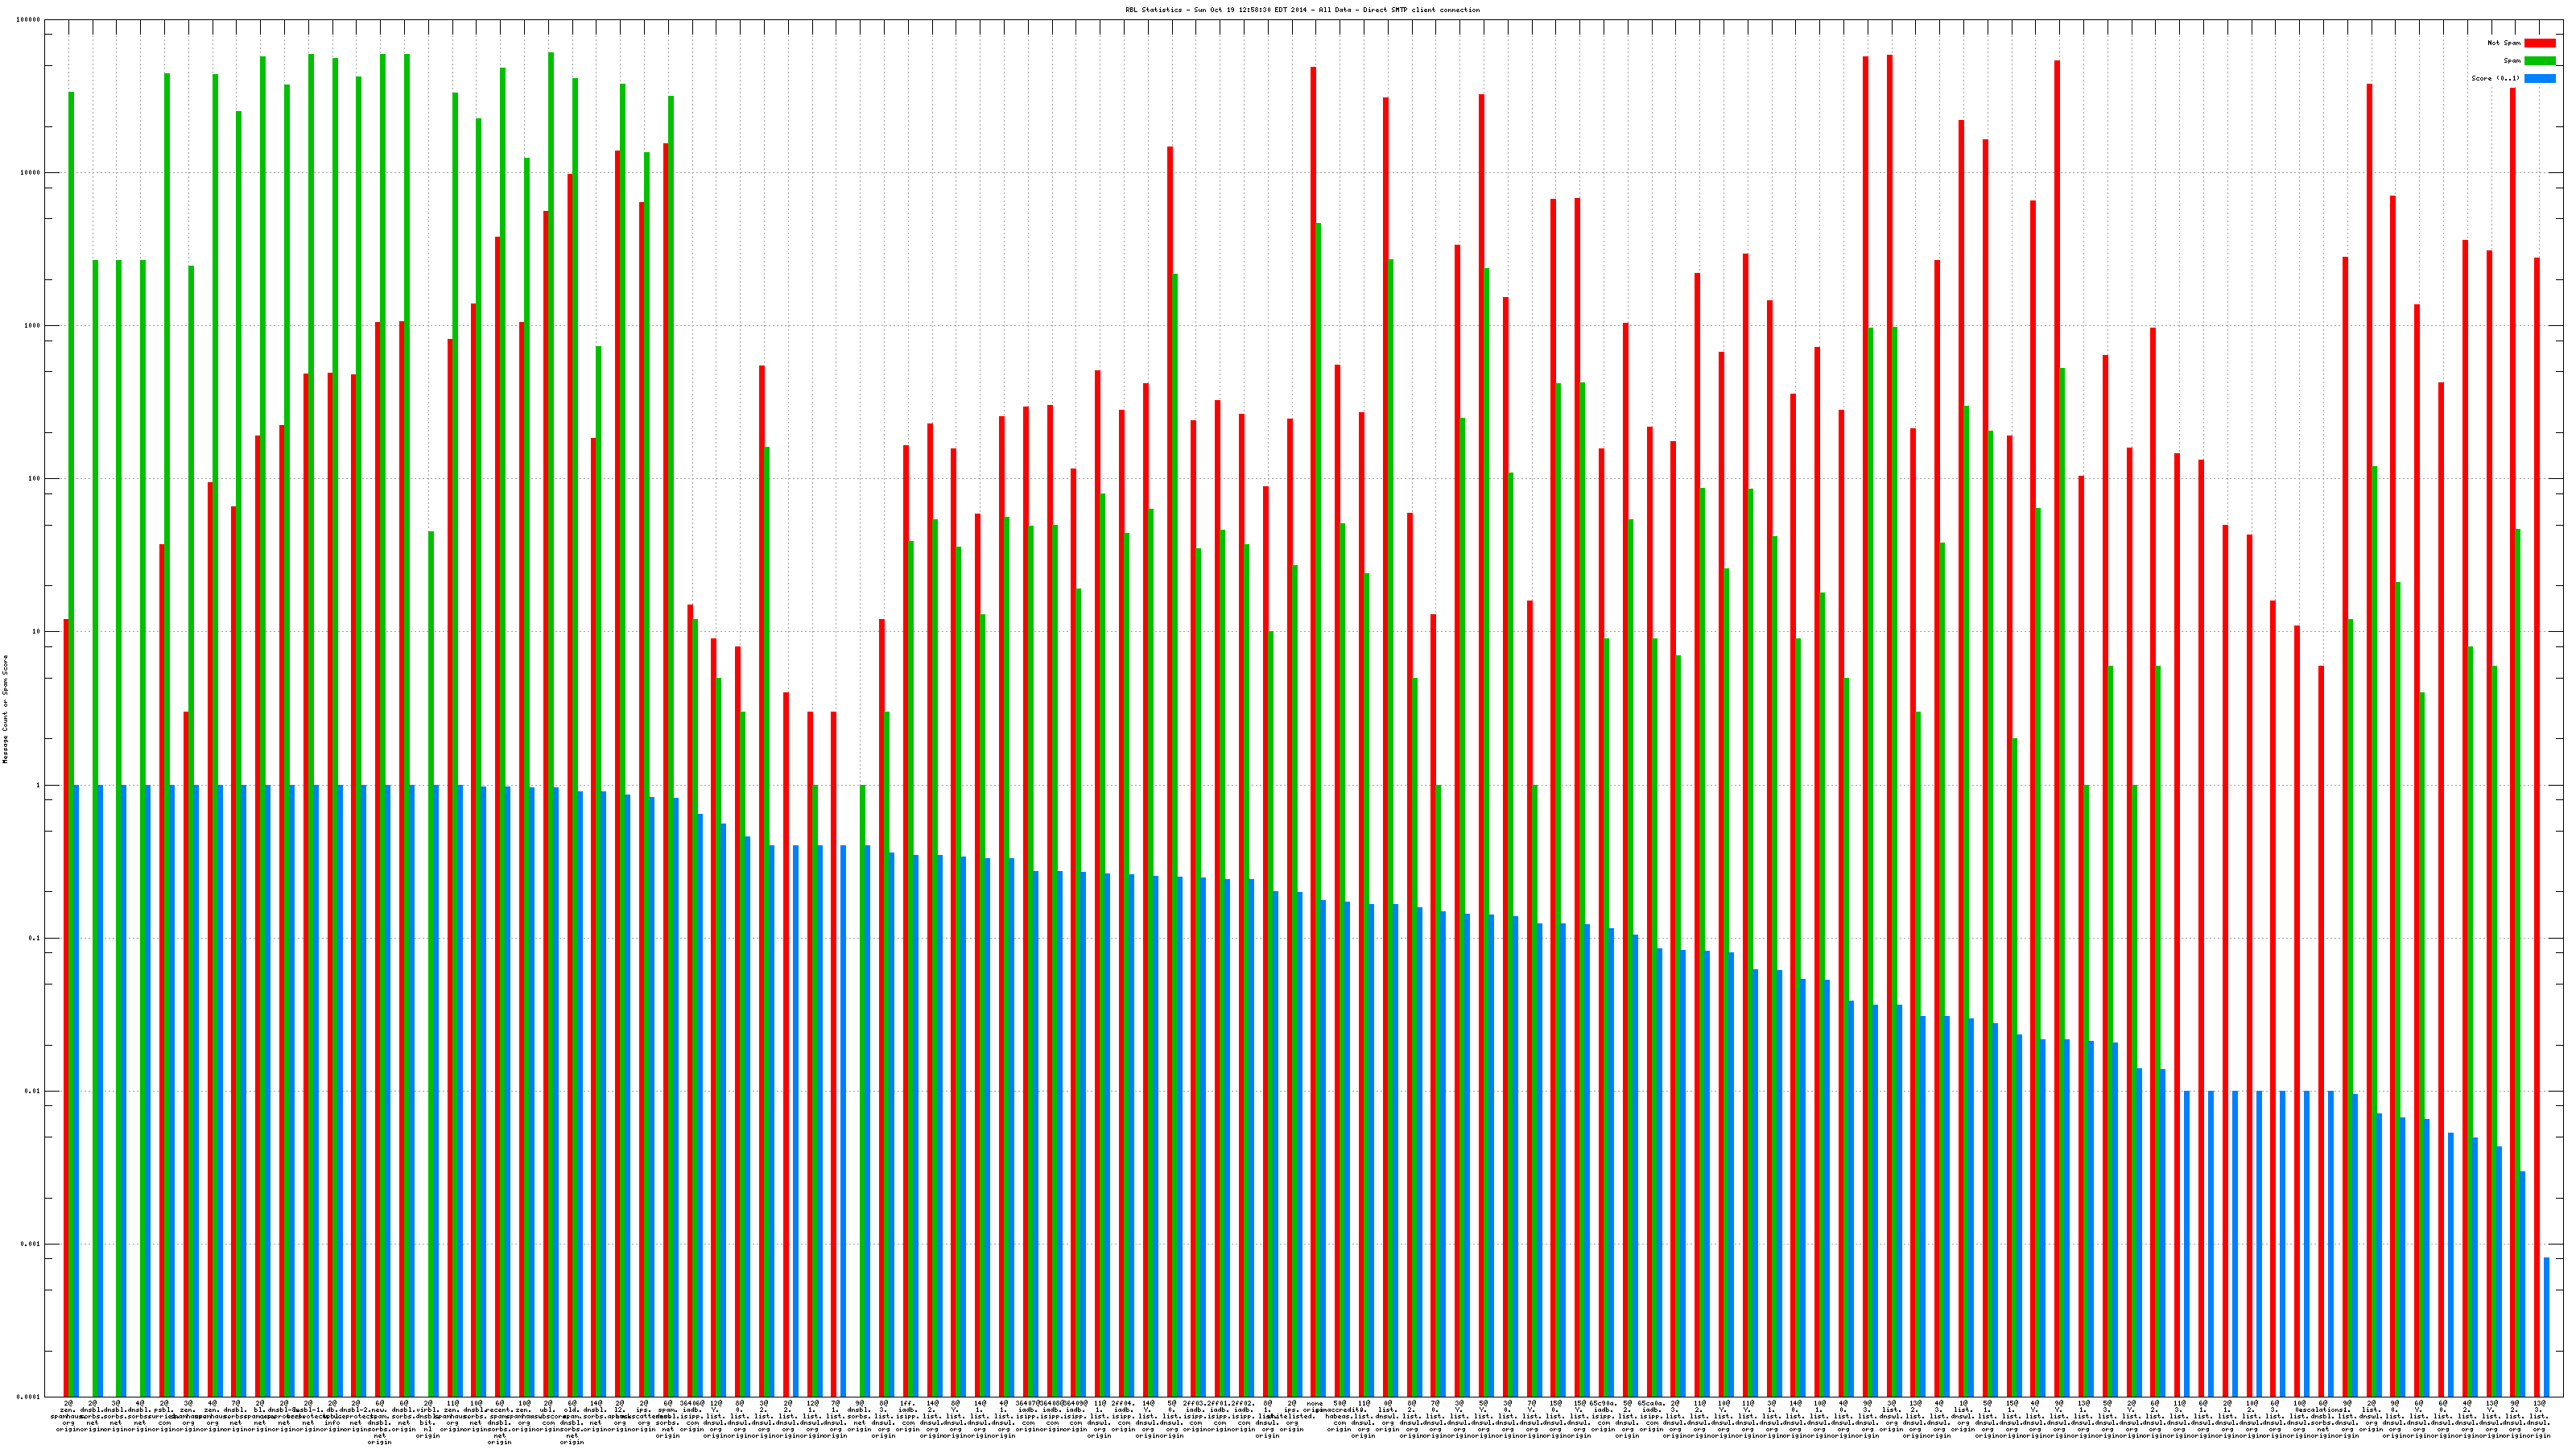Click the 'none origin' x-axis label

tap(1314, 1409)
